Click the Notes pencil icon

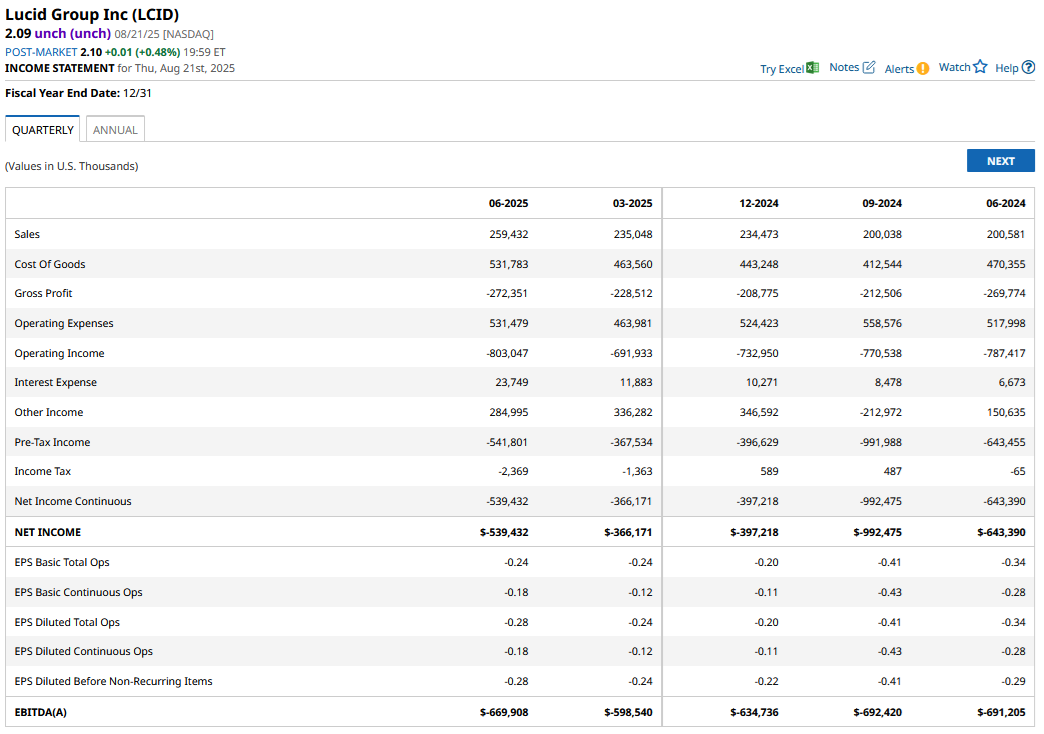[869, 67]
